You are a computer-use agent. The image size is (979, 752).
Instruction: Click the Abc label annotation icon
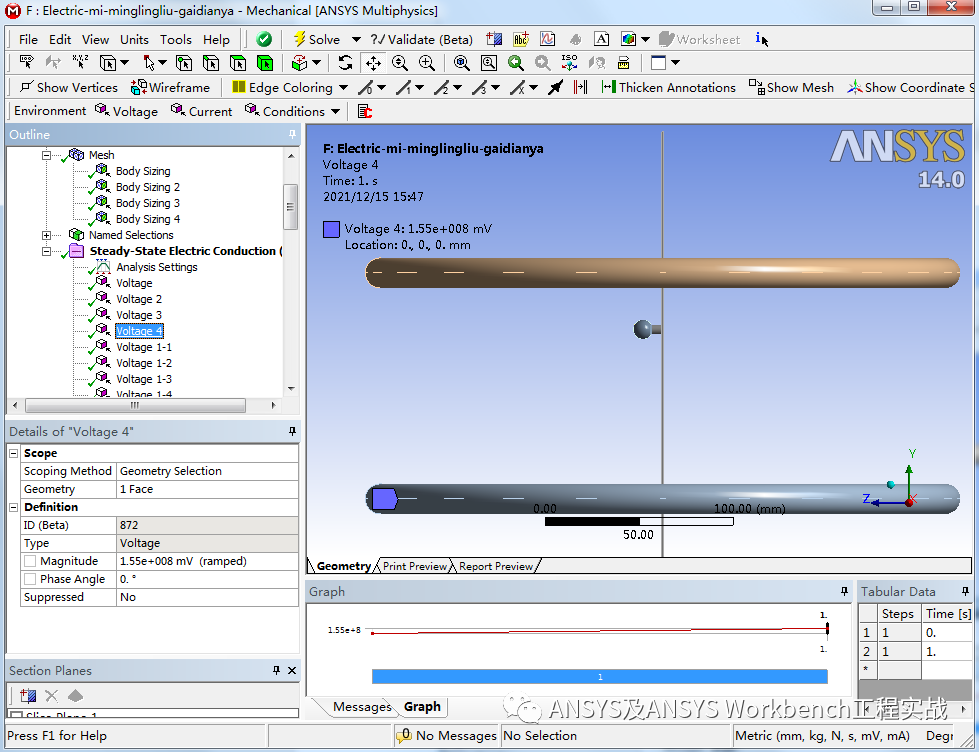pyautogui.click(x=521, y=39)
